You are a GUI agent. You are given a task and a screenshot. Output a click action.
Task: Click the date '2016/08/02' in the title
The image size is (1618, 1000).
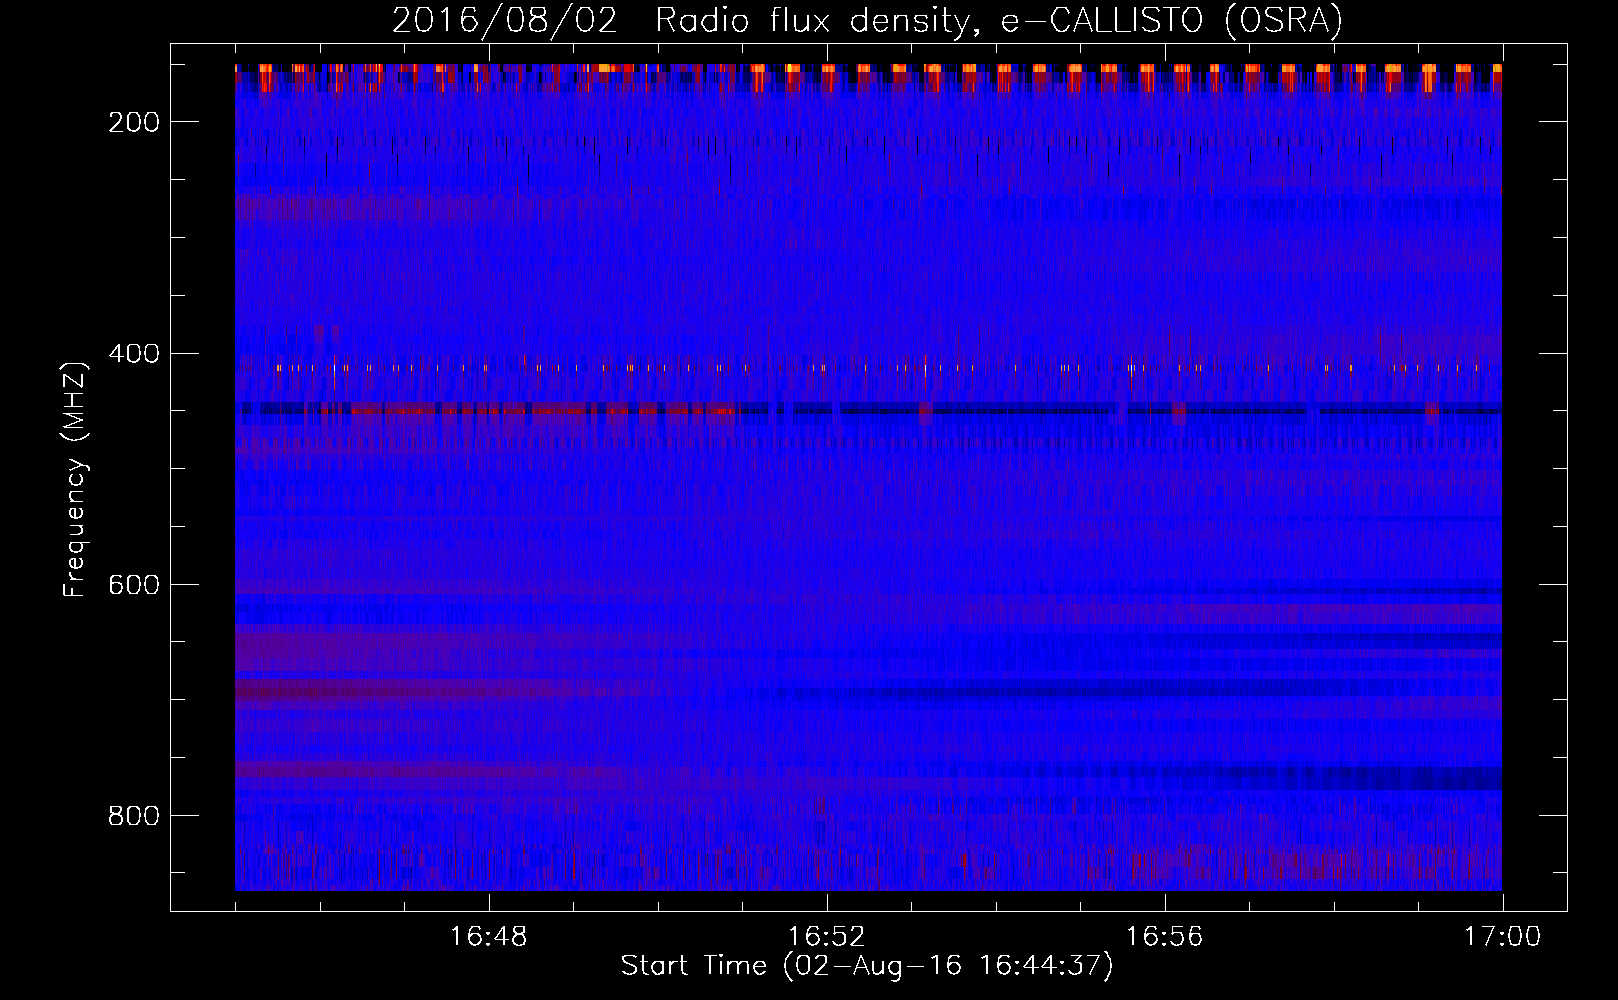(x=505, y=20)
